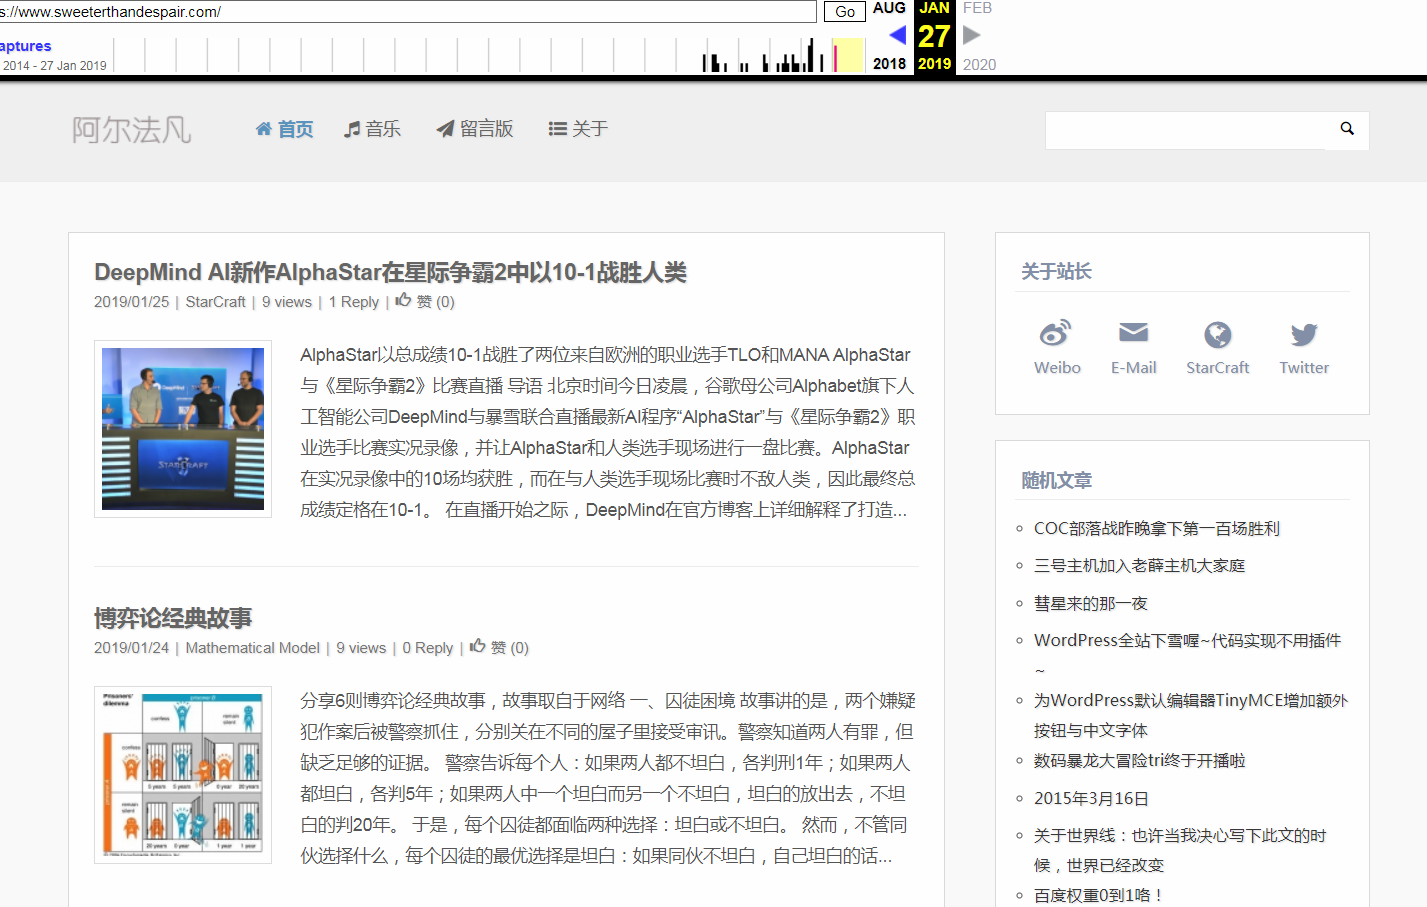
Task: Click the 2019/01/24 post date
Action: click(132, 648)
